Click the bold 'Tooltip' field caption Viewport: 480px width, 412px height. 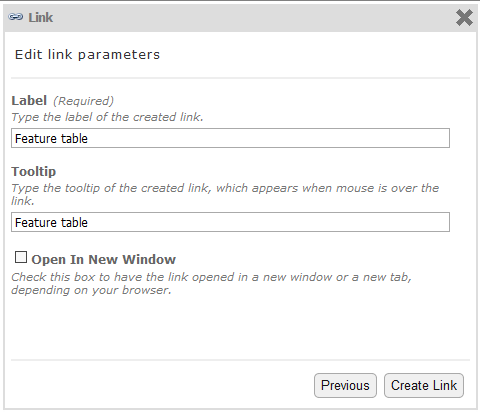click(x=34, y=171)
